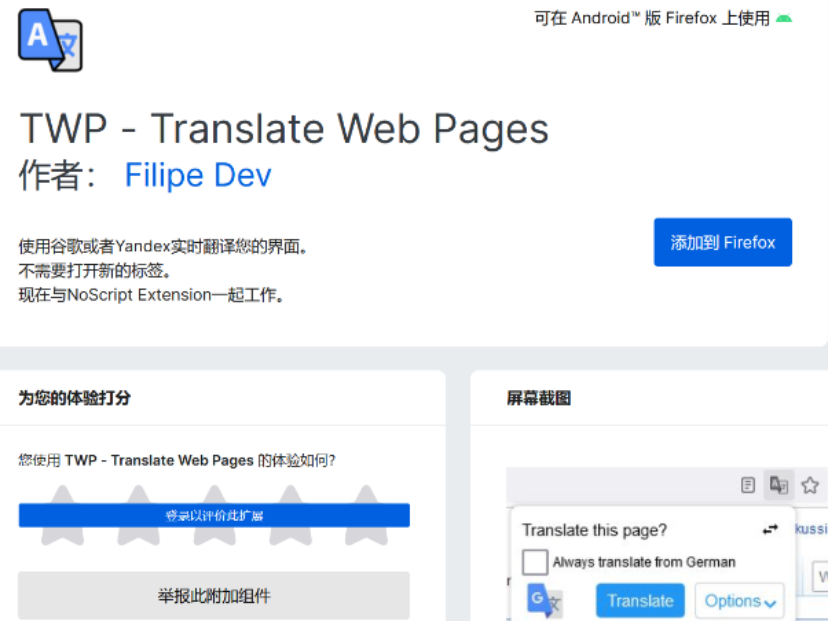The height and width of the screenshot is (621, 828).
Task: Click the 举报此附加组件 button
Action: pos(214,596)
